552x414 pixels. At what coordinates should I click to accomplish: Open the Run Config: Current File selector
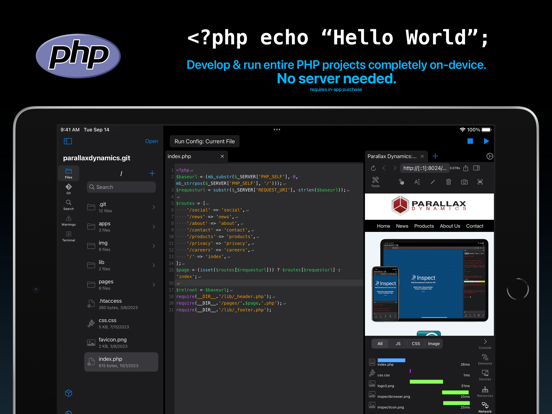(x=205, y=141)
